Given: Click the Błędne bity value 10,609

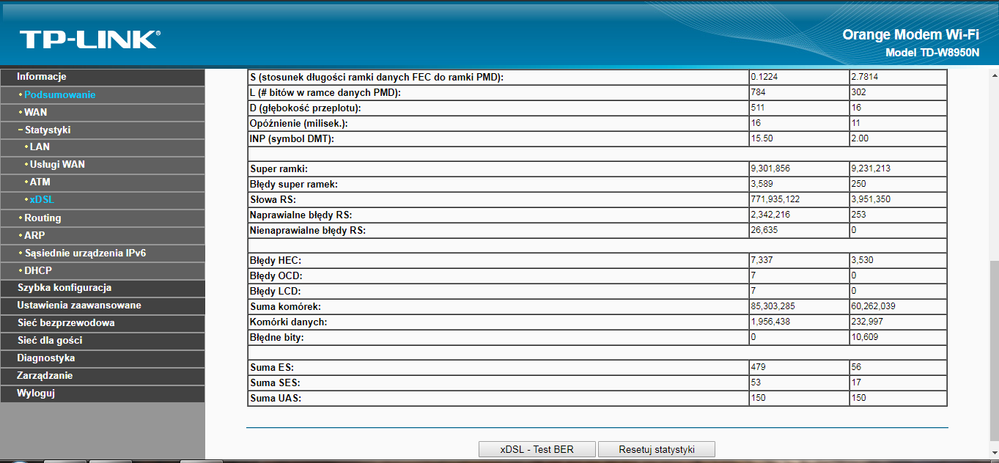Looking at the screenshot, I should click(864, 337).
